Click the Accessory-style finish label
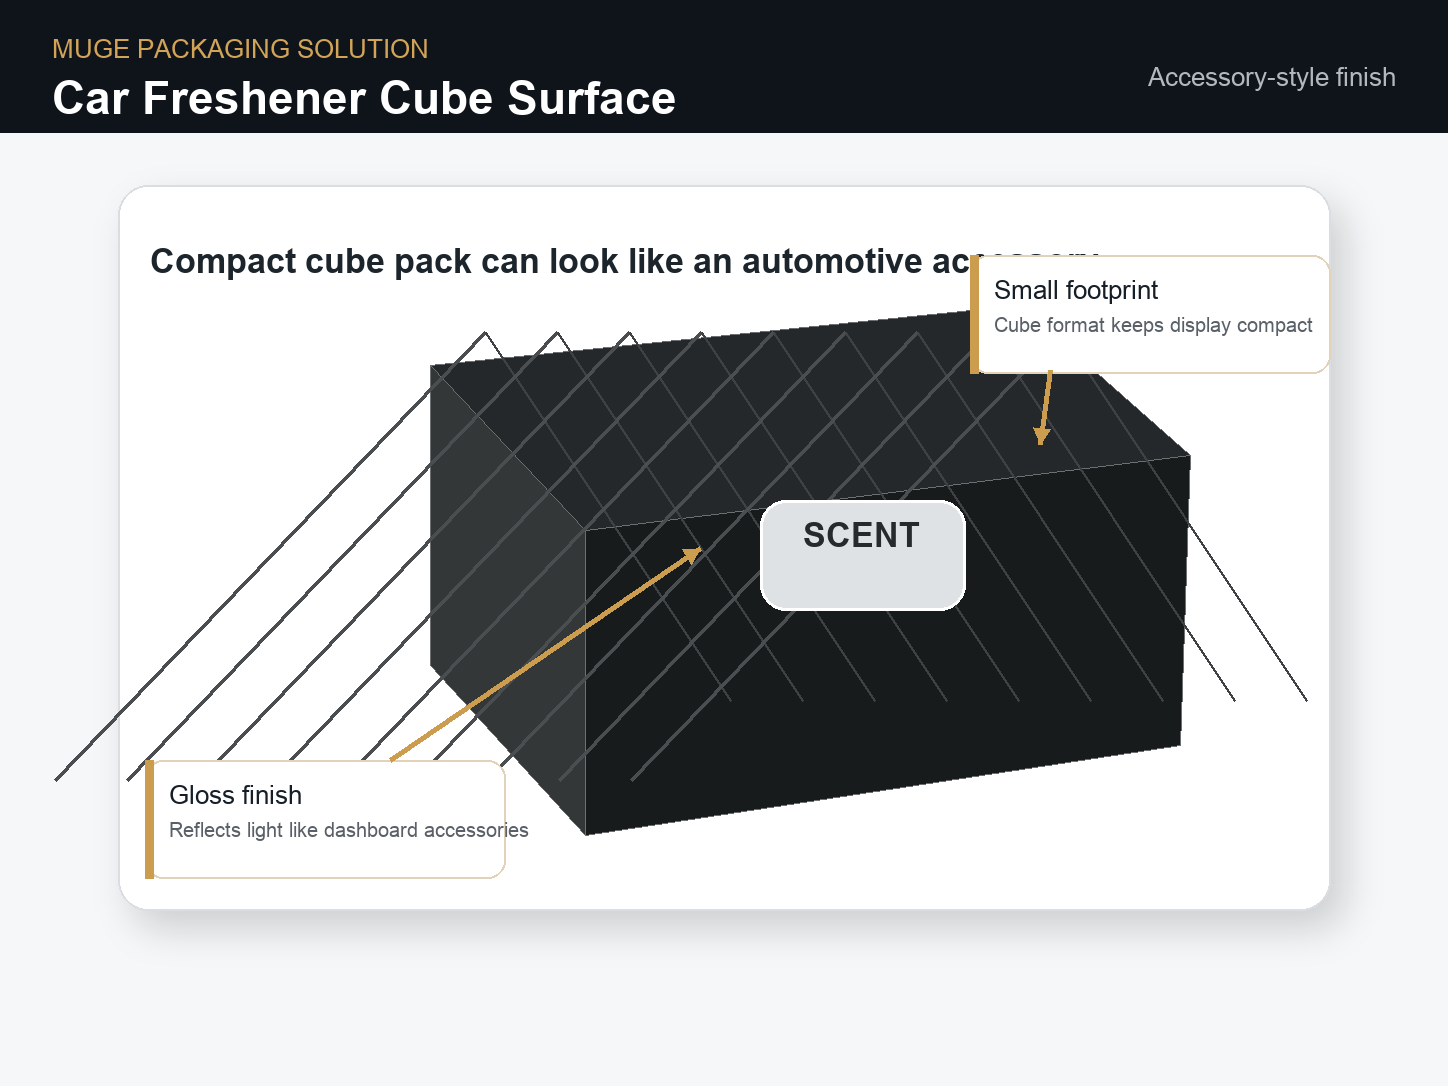1448x1086 pixels. pyautogui.click(x=1271, y=77)
